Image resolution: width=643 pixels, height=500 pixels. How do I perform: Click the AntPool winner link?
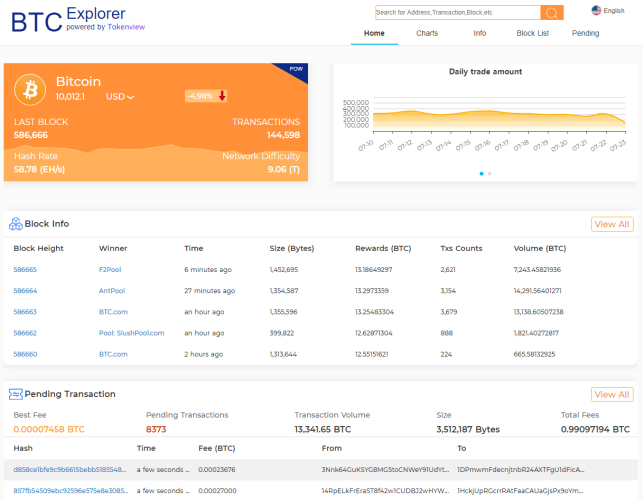tap(112, 291)
